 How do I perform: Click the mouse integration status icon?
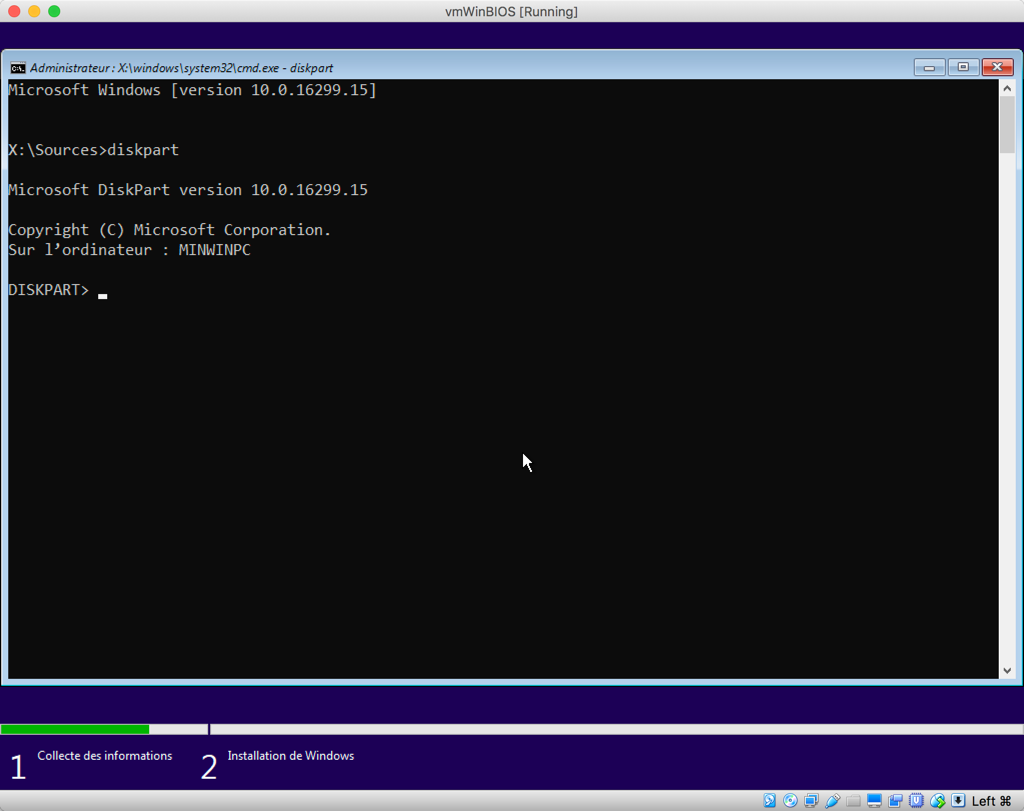coord(938,801)
